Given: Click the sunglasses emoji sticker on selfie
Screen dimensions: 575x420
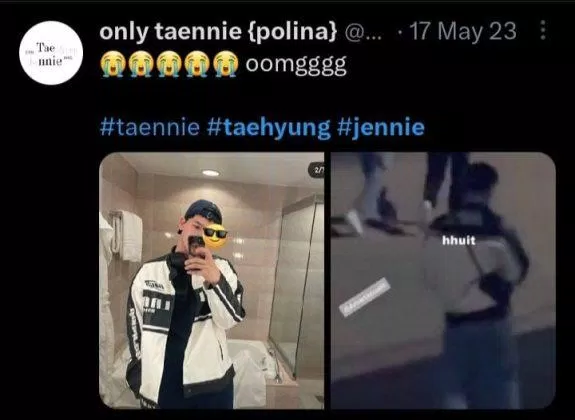Looking at the screenshot, I should tap(215, 237).
